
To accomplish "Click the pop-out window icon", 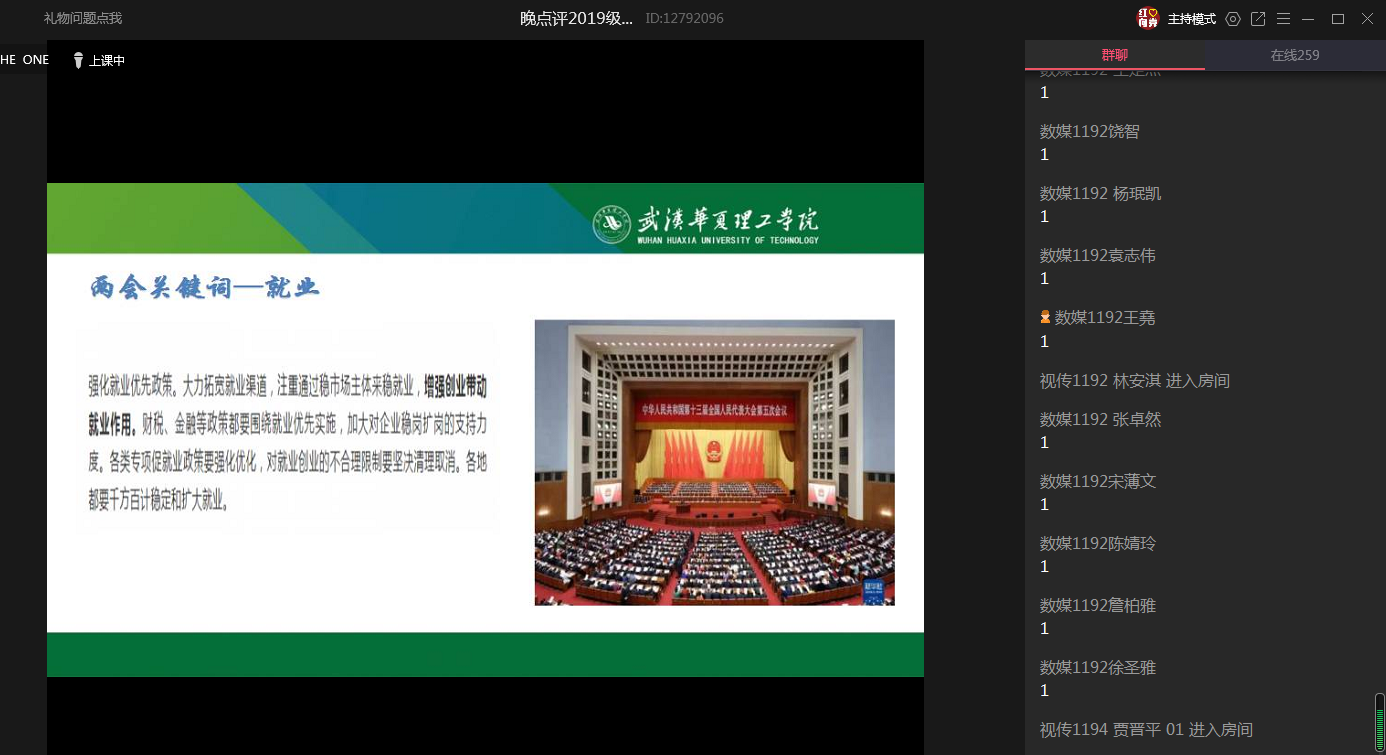I will (x=1258, y=19).
